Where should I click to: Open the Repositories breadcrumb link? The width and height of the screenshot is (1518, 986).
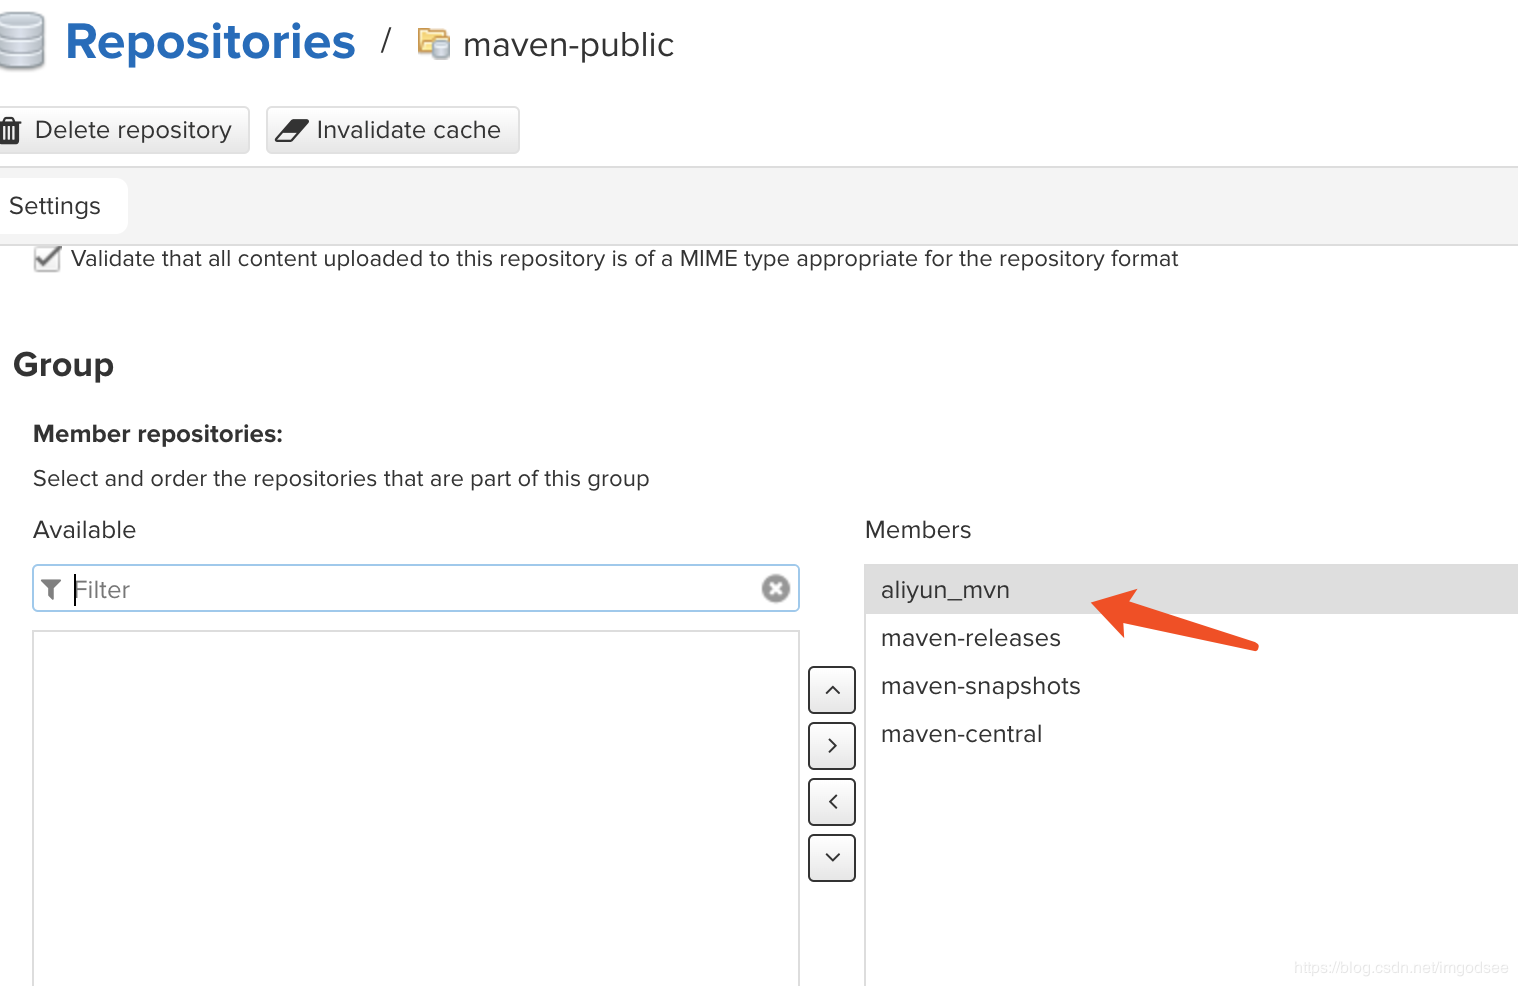coord(210,42)
